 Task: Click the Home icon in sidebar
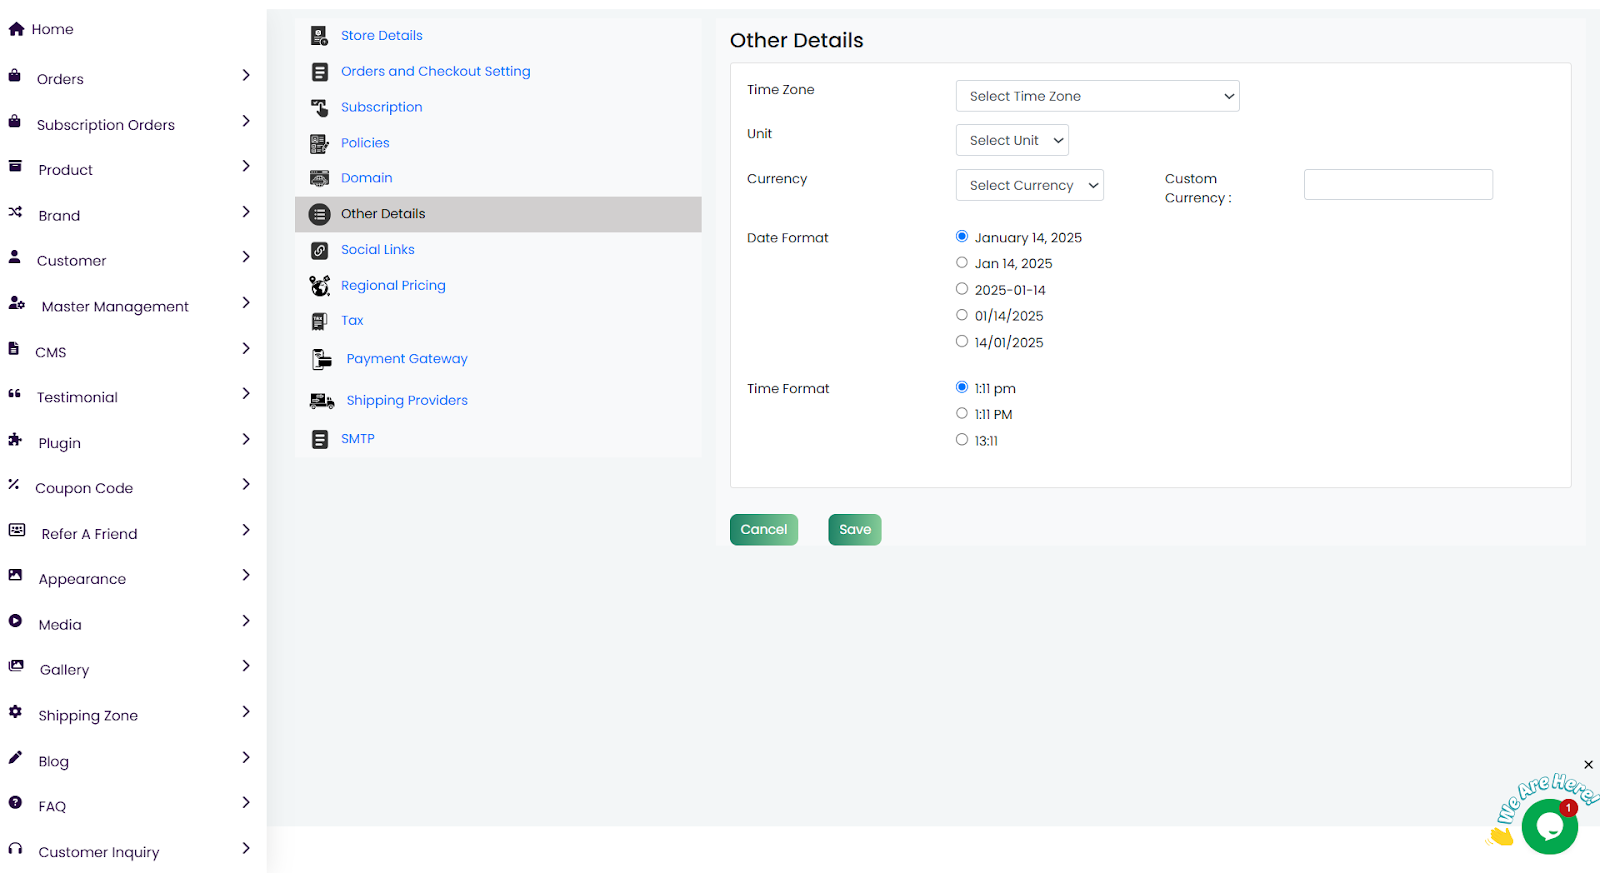[16, 29]
